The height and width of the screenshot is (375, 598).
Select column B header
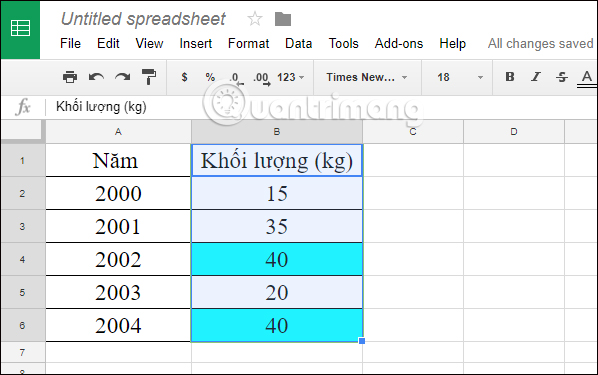click(277, 132)
